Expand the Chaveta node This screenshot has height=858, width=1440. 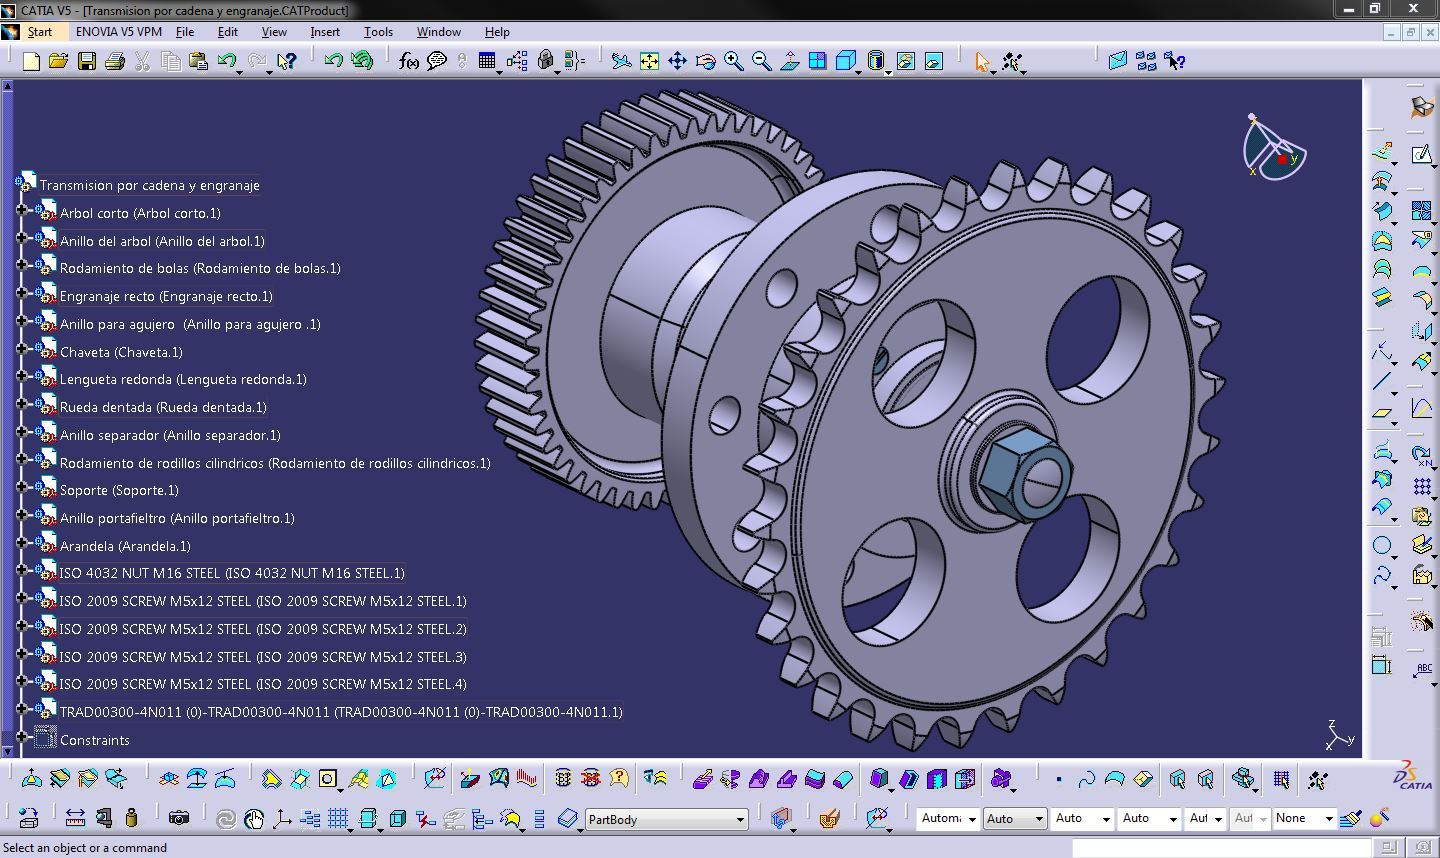(22, 350)
